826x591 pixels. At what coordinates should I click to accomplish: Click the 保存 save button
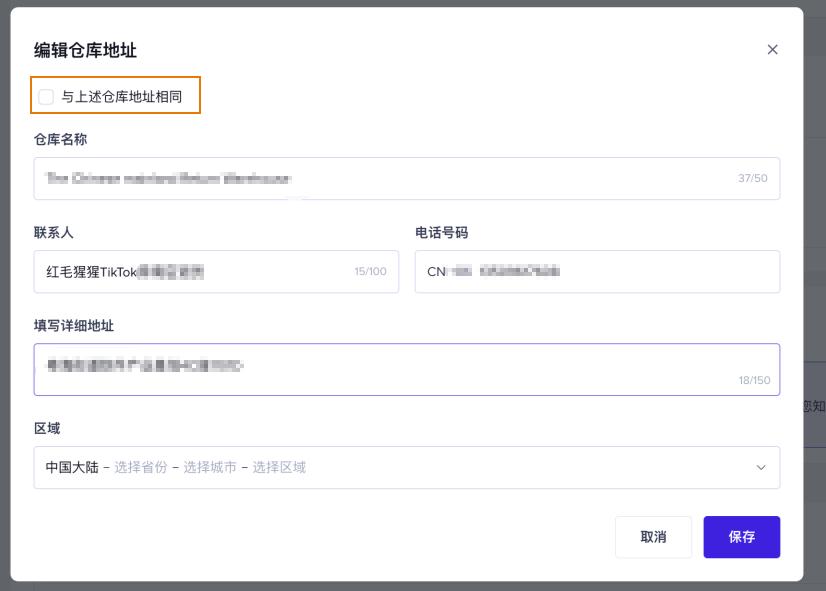(x=742, y=537)
